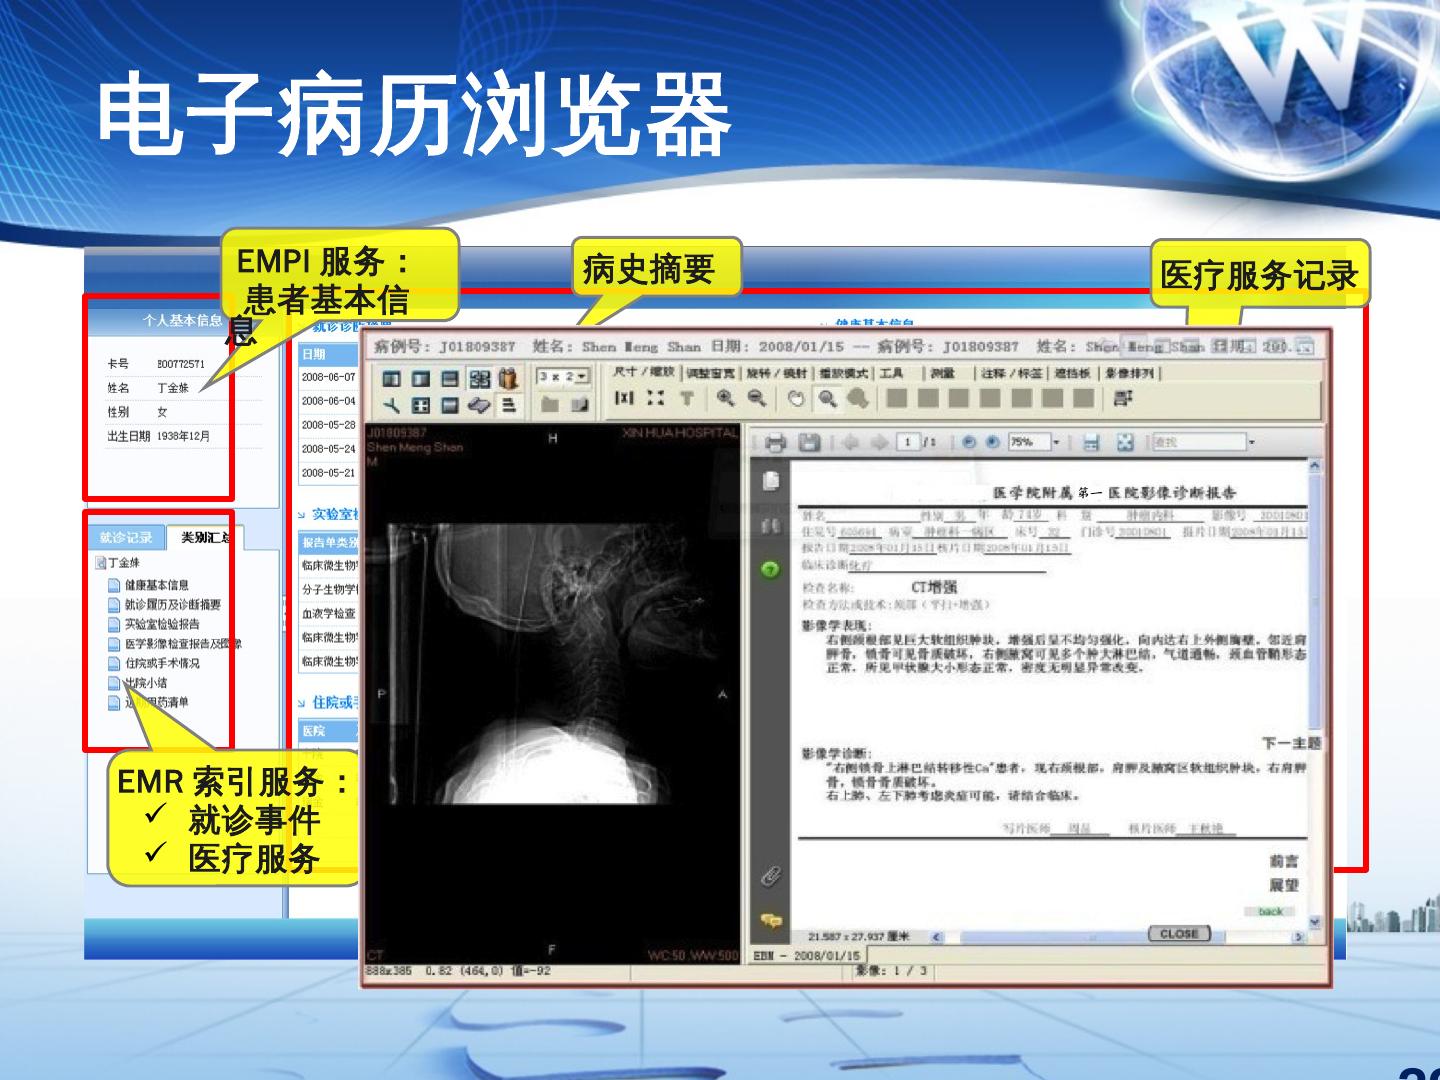
Task: Open the pages panel icon in report sidebar
Action: [771, 482]
